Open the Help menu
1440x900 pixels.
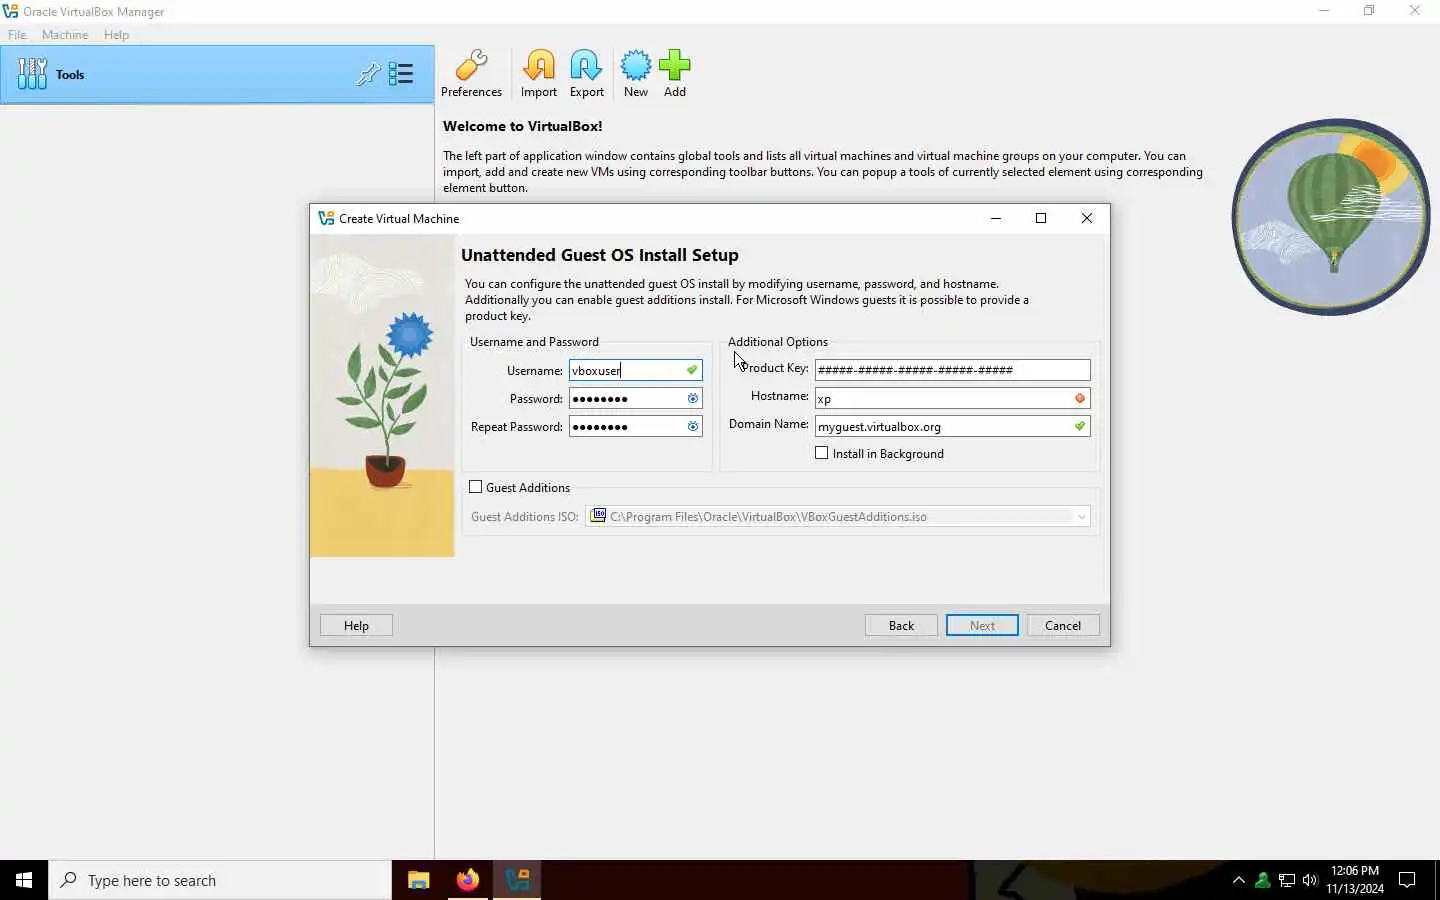click(116, 34)
